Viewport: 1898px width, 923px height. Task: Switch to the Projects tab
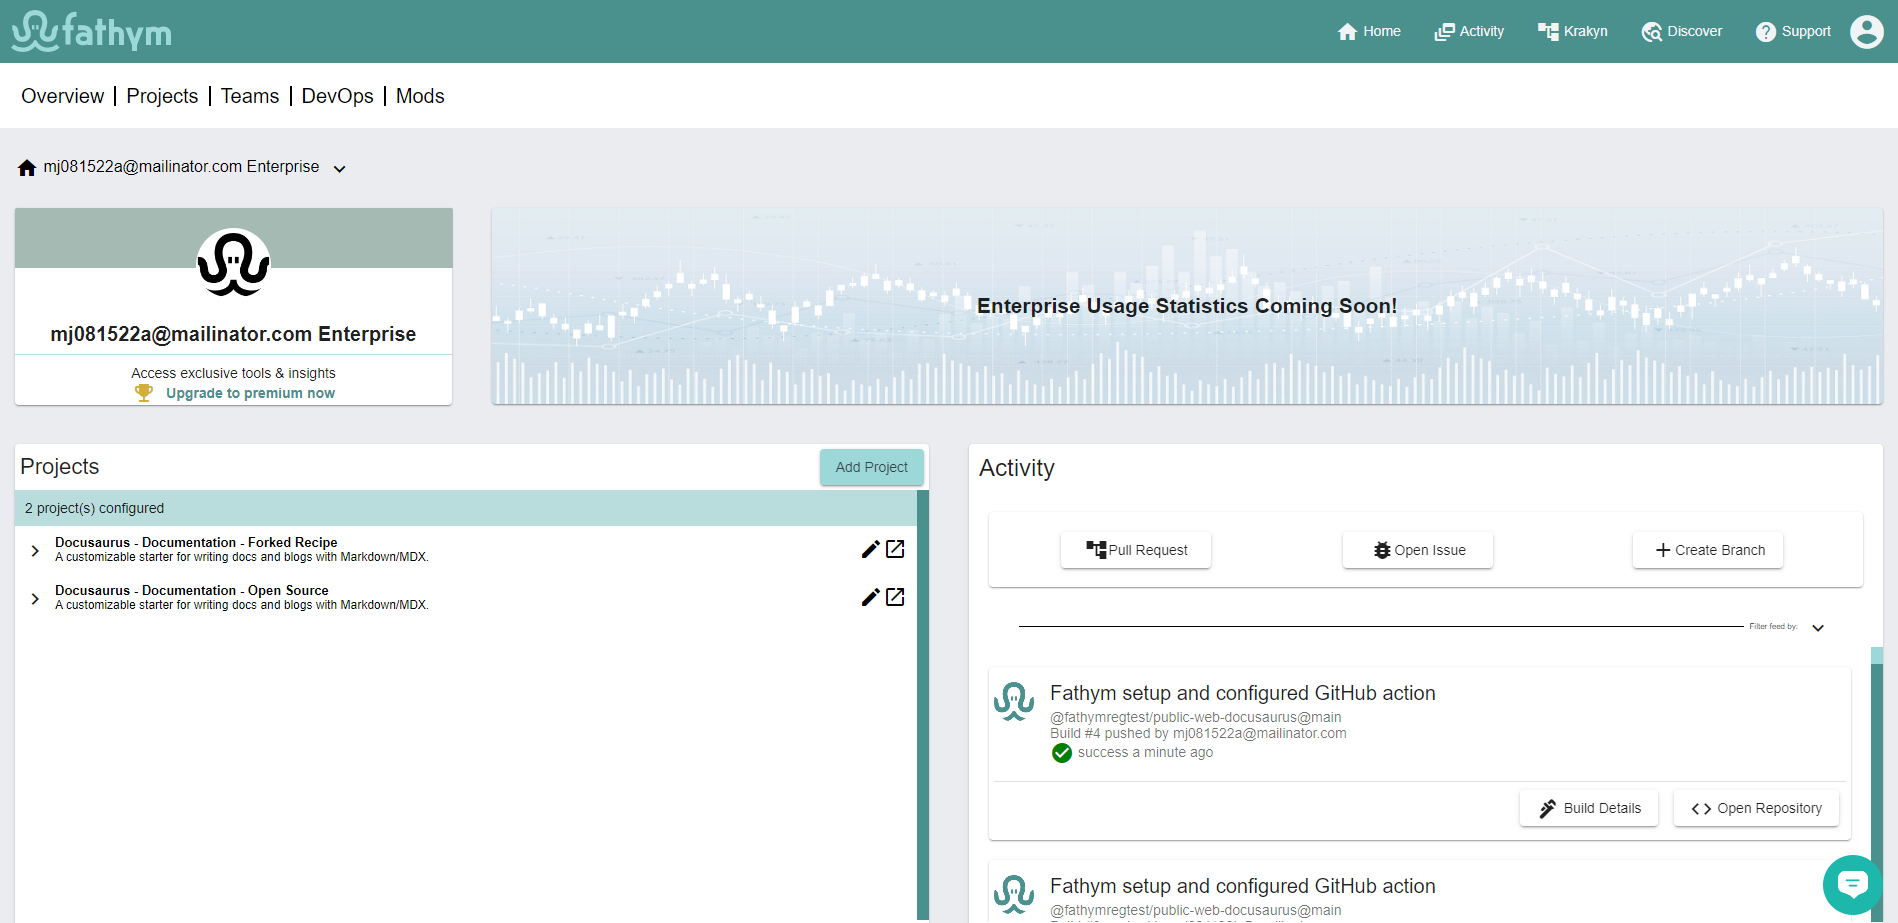pos(162,96)
